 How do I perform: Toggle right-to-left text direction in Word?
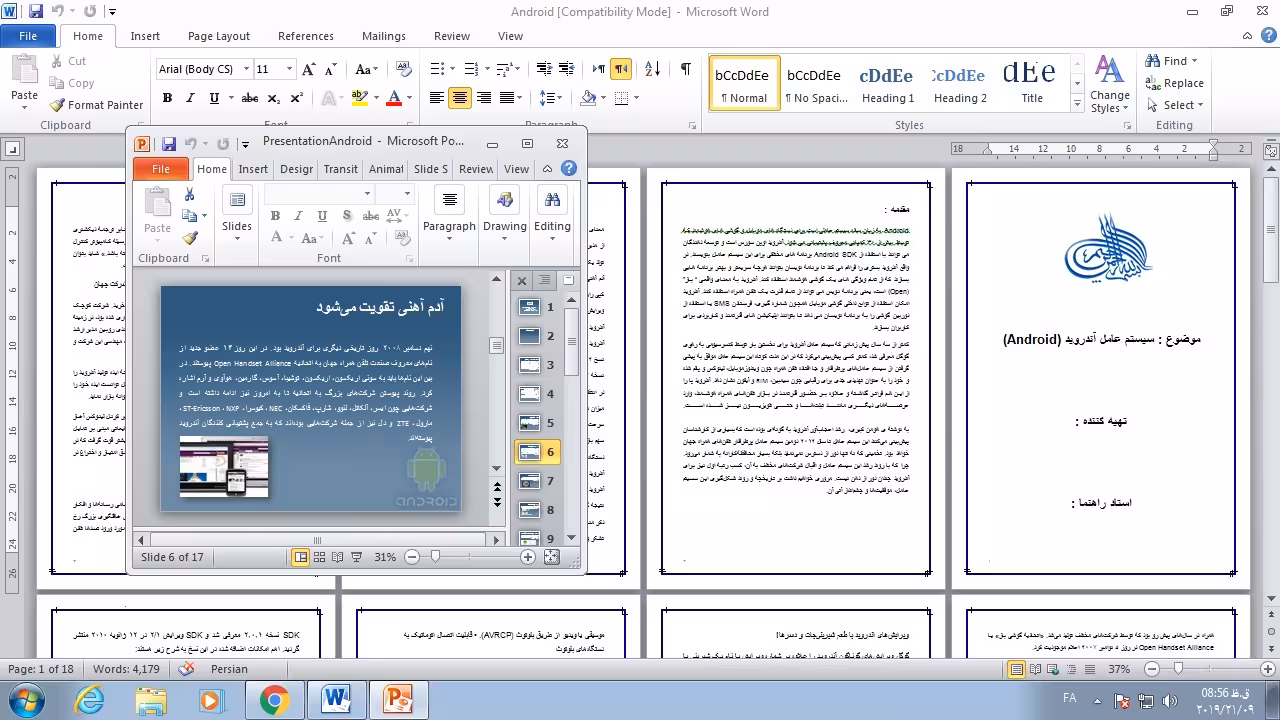(621, 69)
